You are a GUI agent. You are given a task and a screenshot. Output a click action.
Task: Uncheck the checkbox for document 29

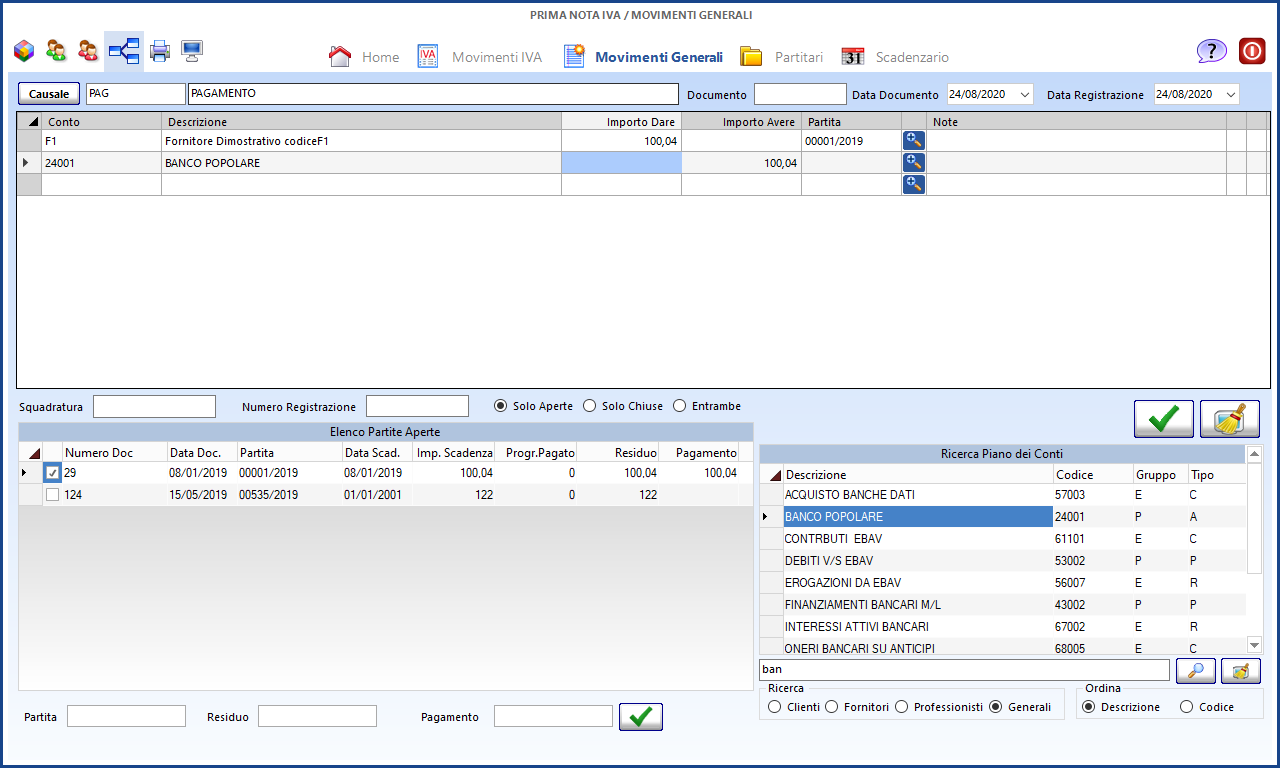click(x=53, y=473)
